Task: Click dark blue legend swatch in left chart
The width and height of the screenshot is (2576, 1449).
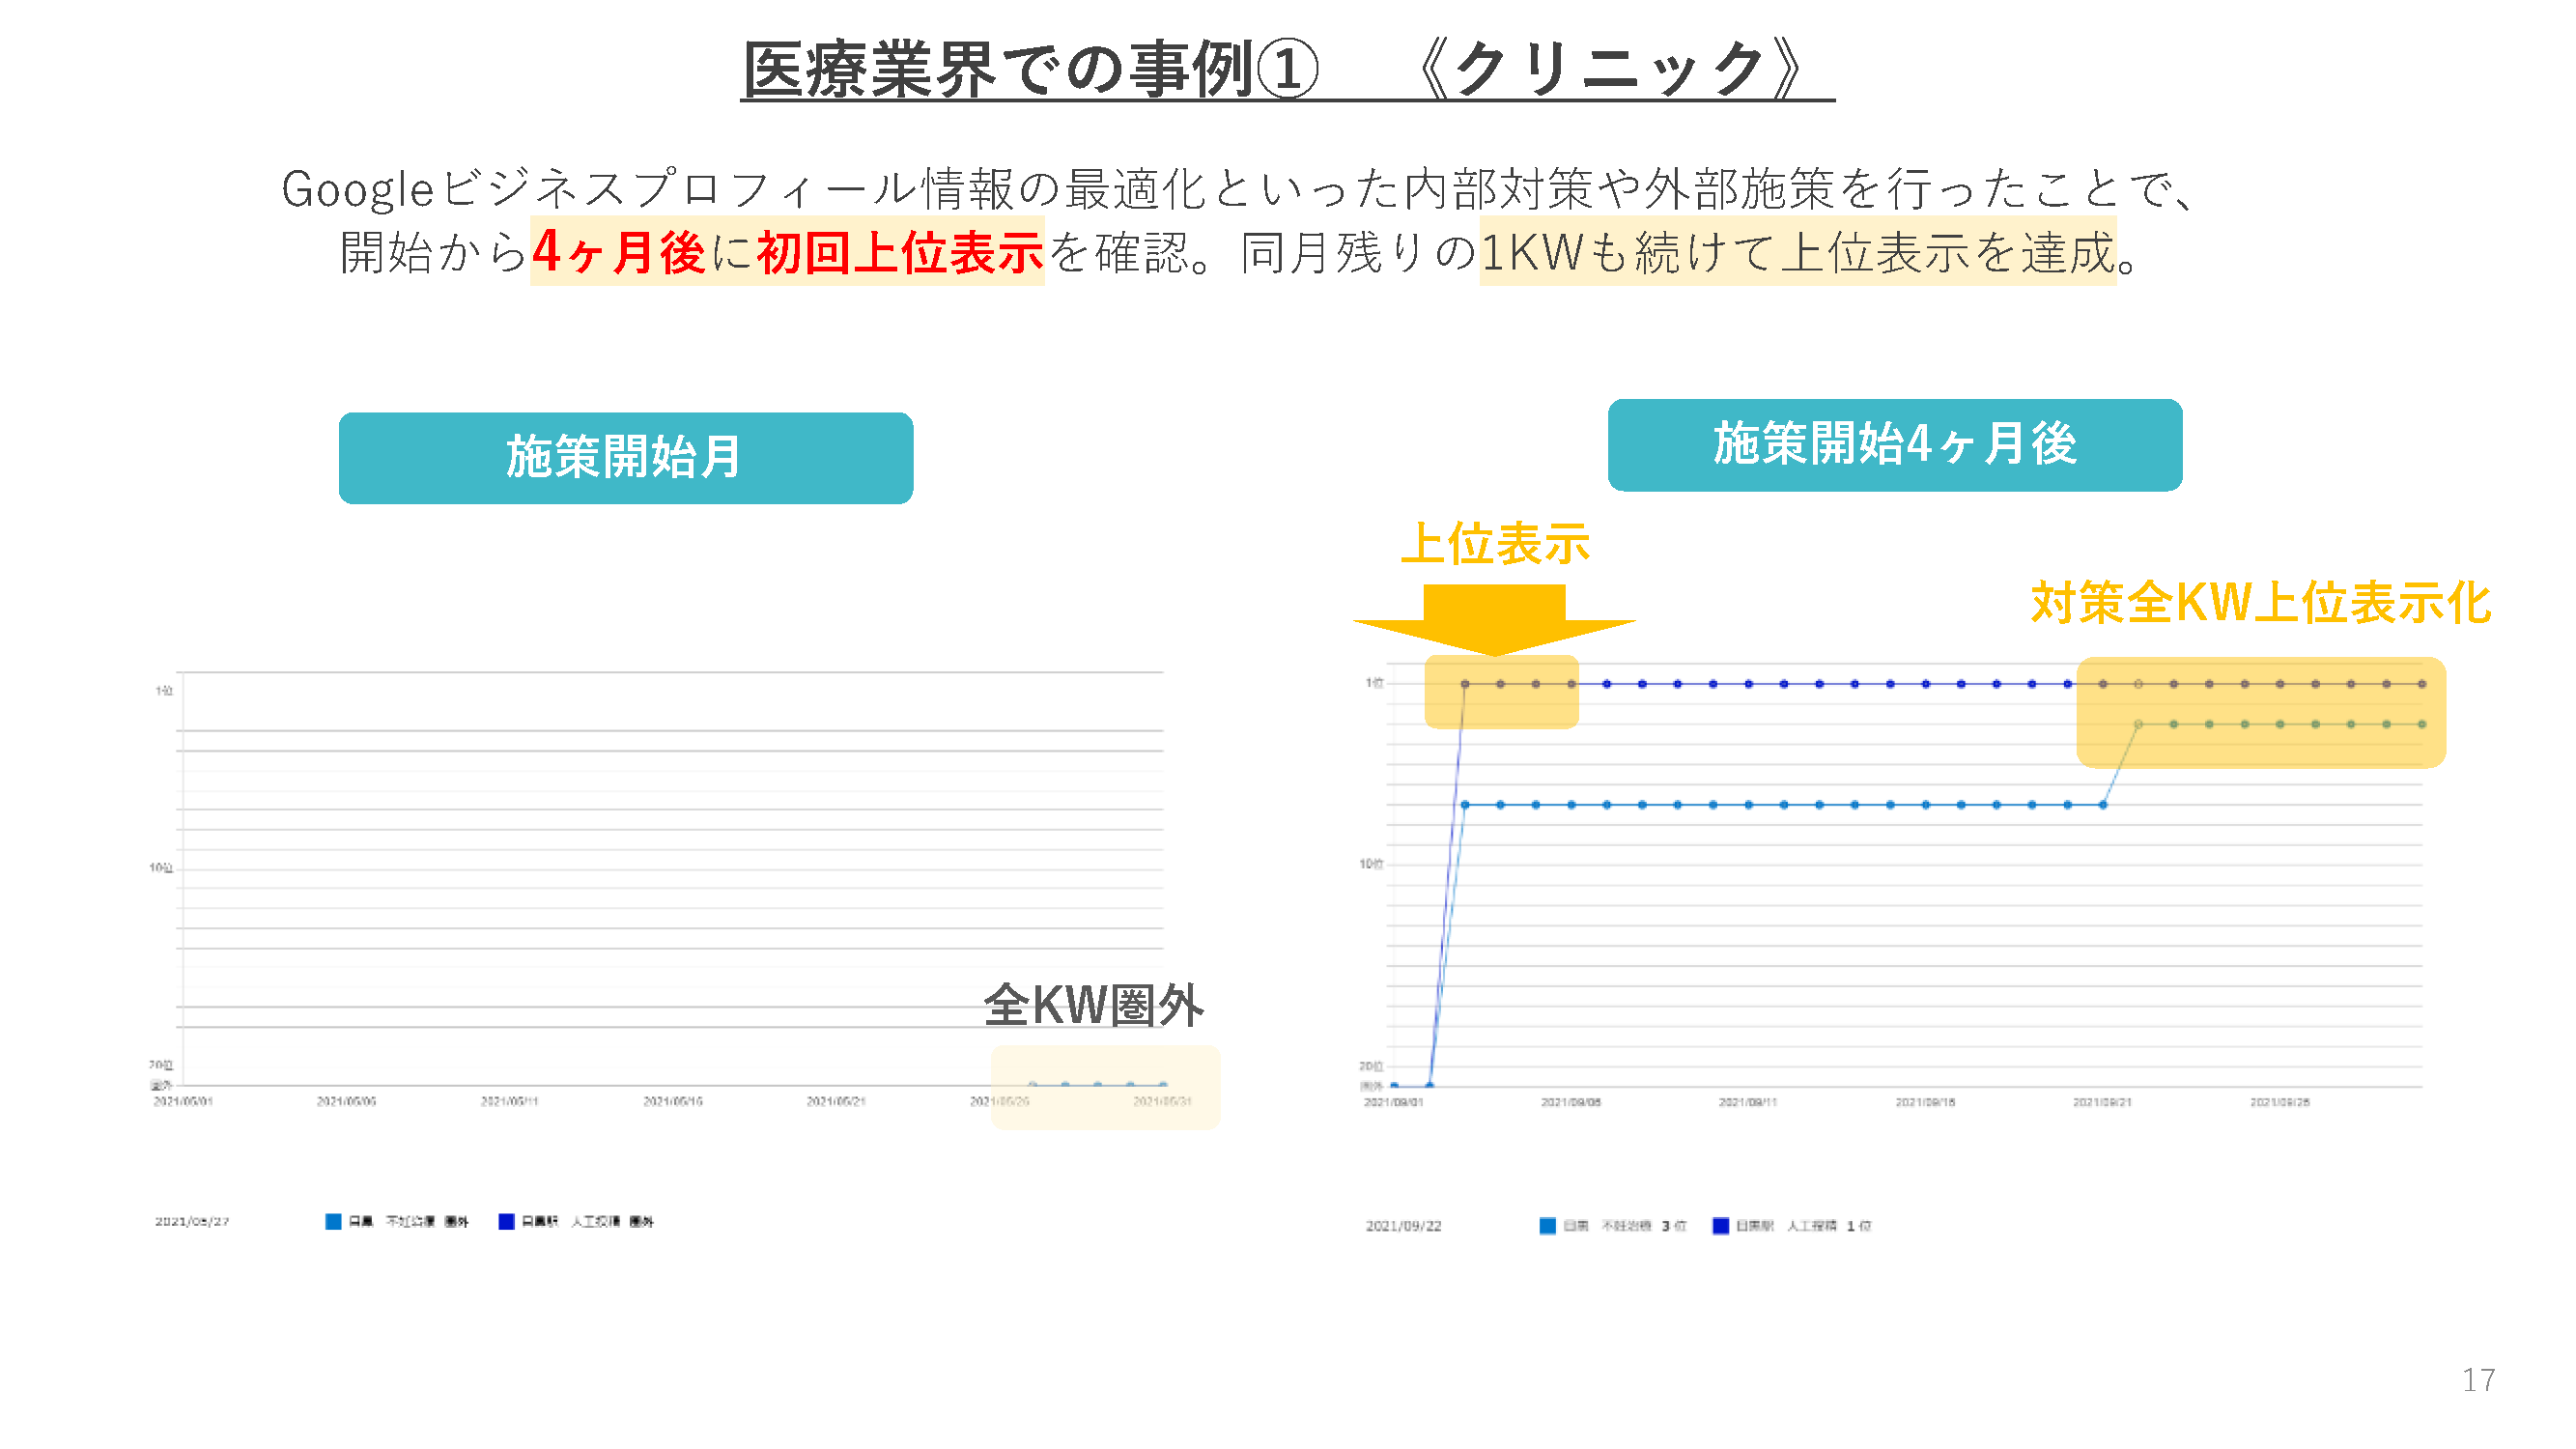Action: [506, 1221]
